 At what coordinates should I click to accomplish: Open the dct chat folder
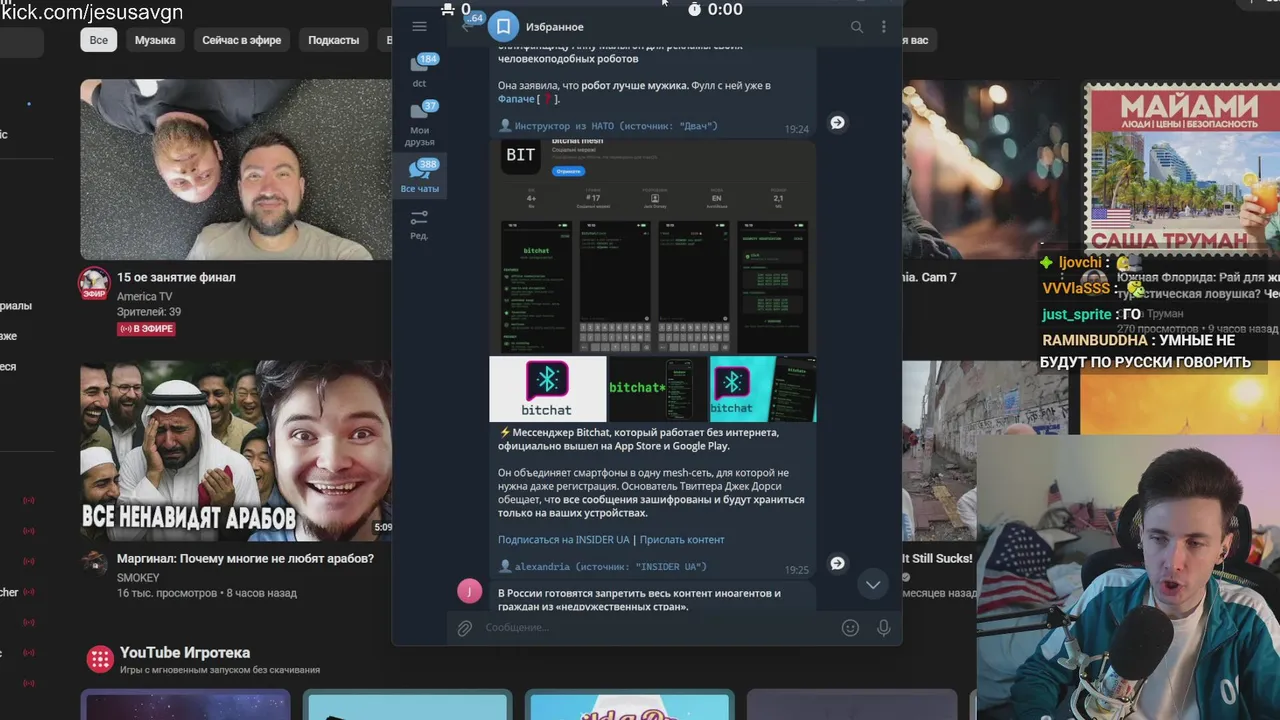(x=420, y=70)
